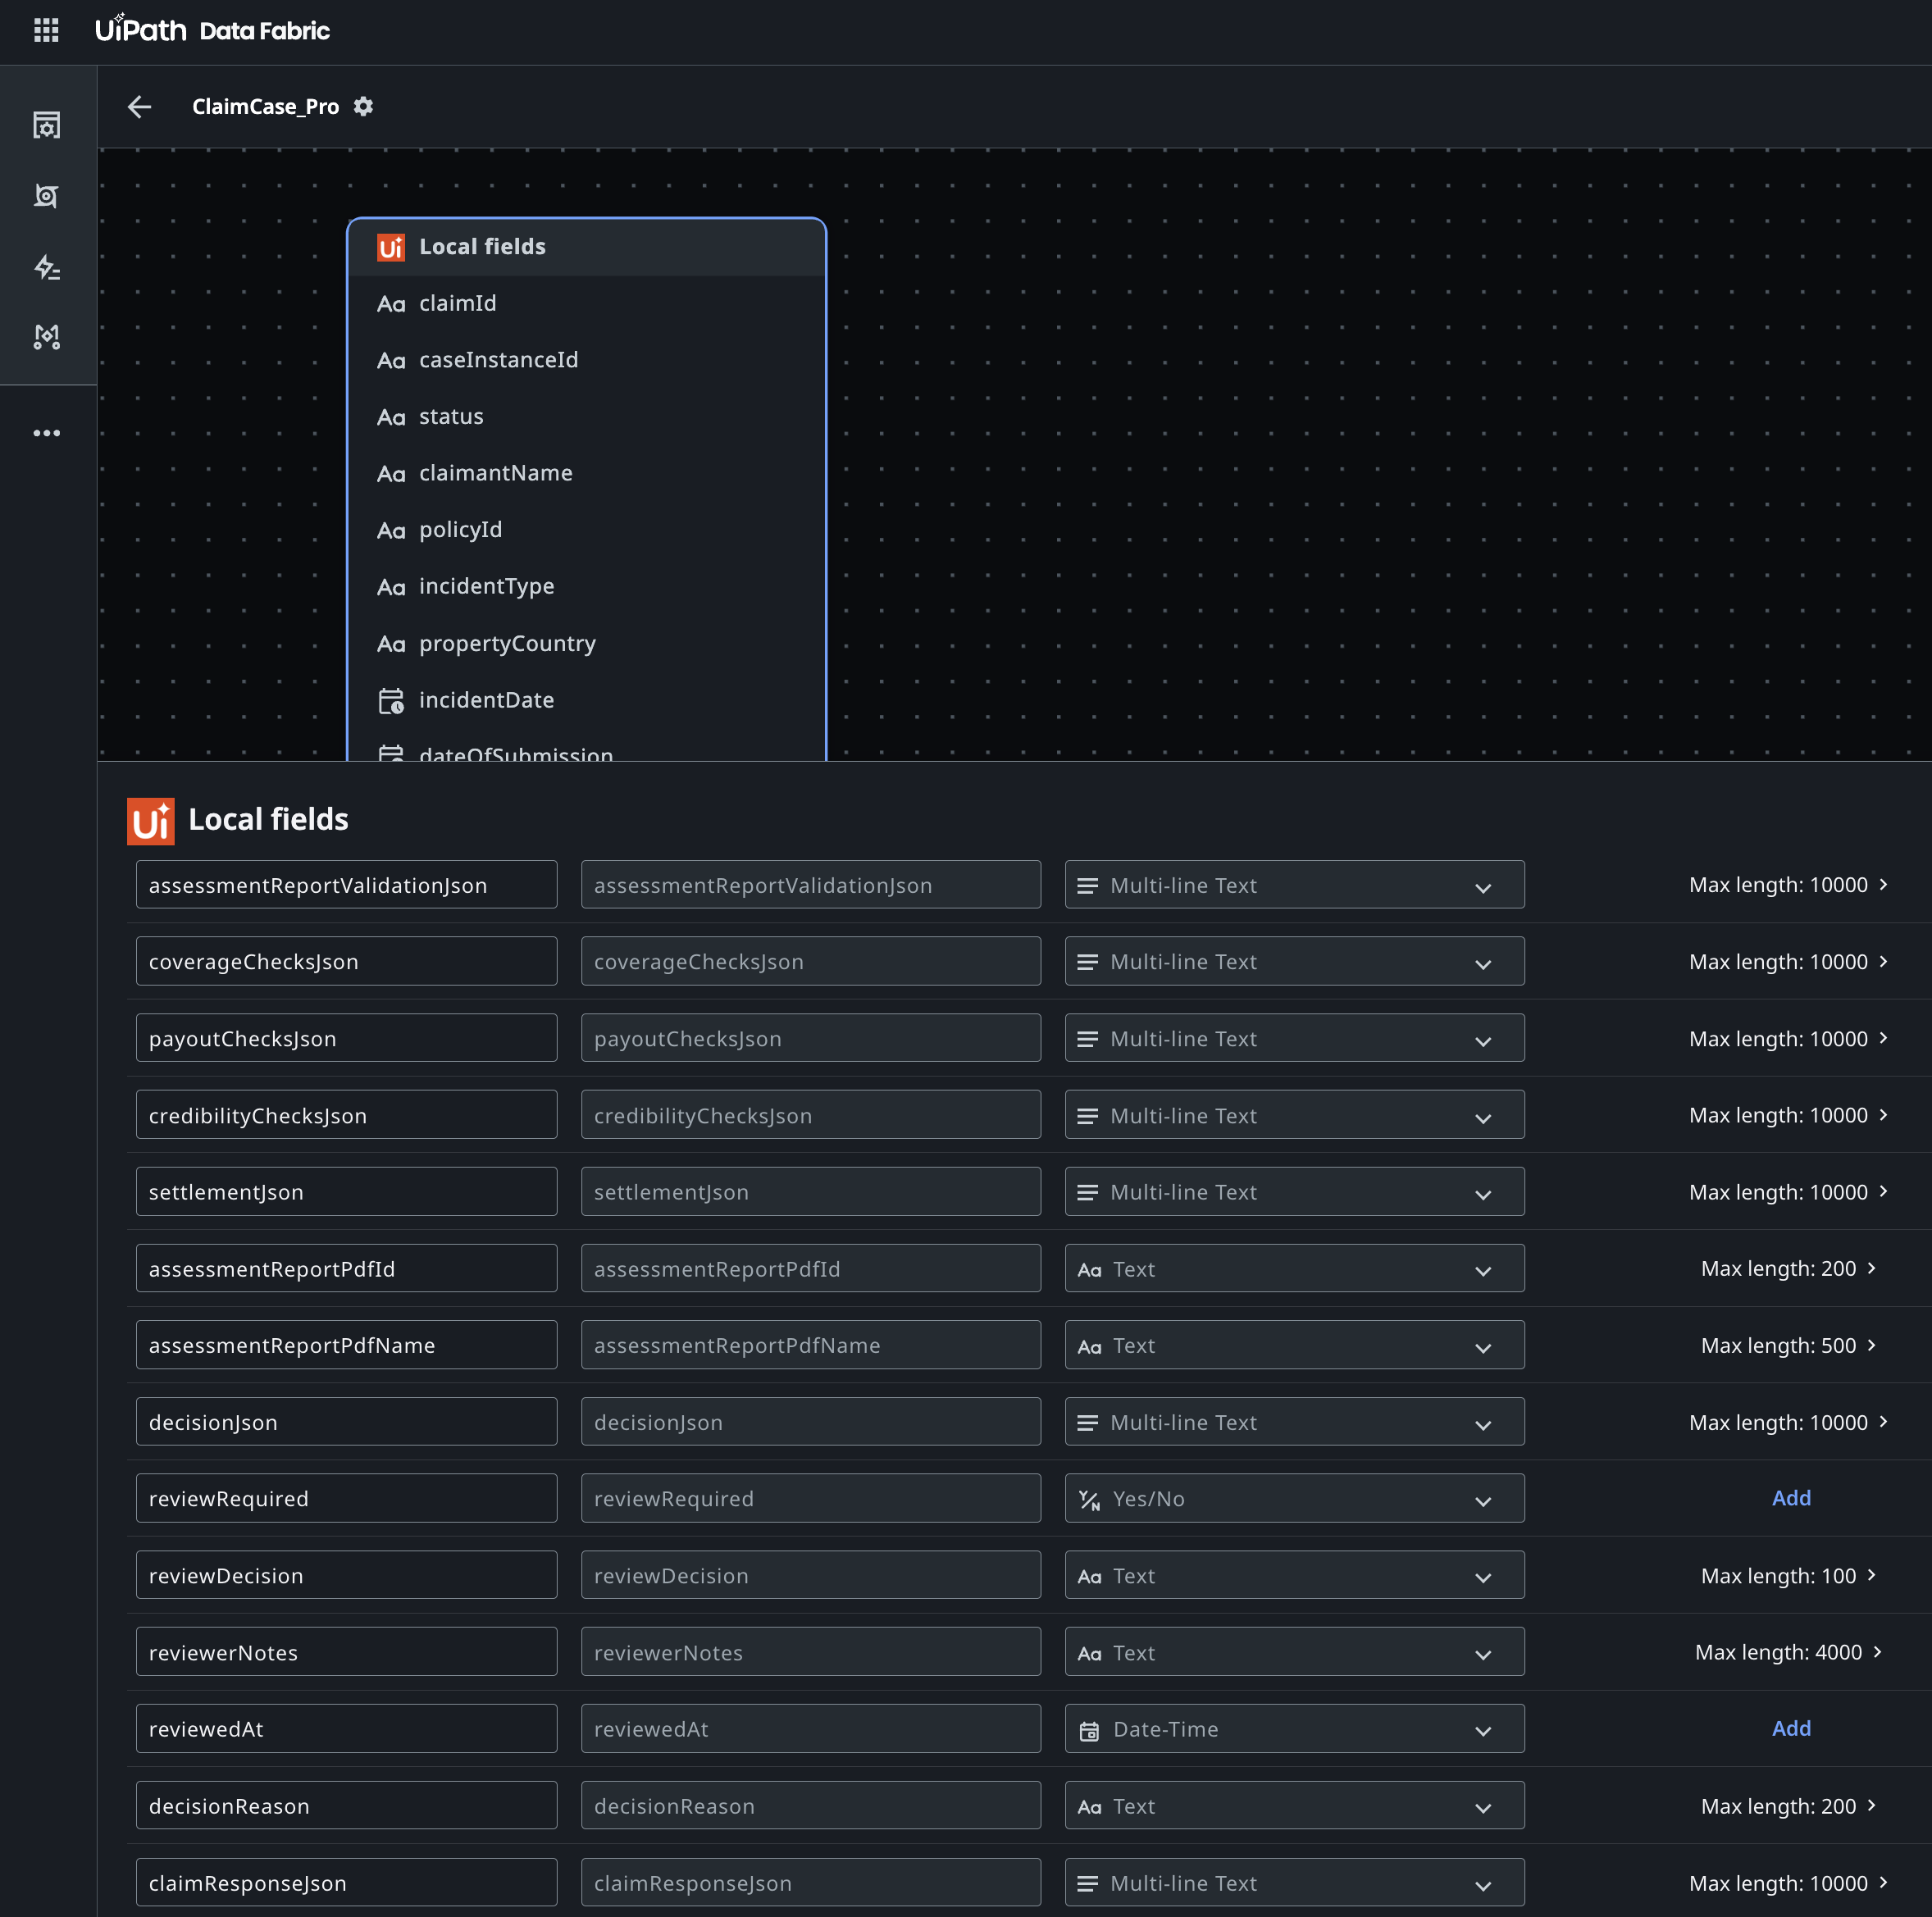Open the sidebar lightning bolt icon
The width and height of the screenshot is (1932, 1917).
pyautogui.click(x=46, y=266)
